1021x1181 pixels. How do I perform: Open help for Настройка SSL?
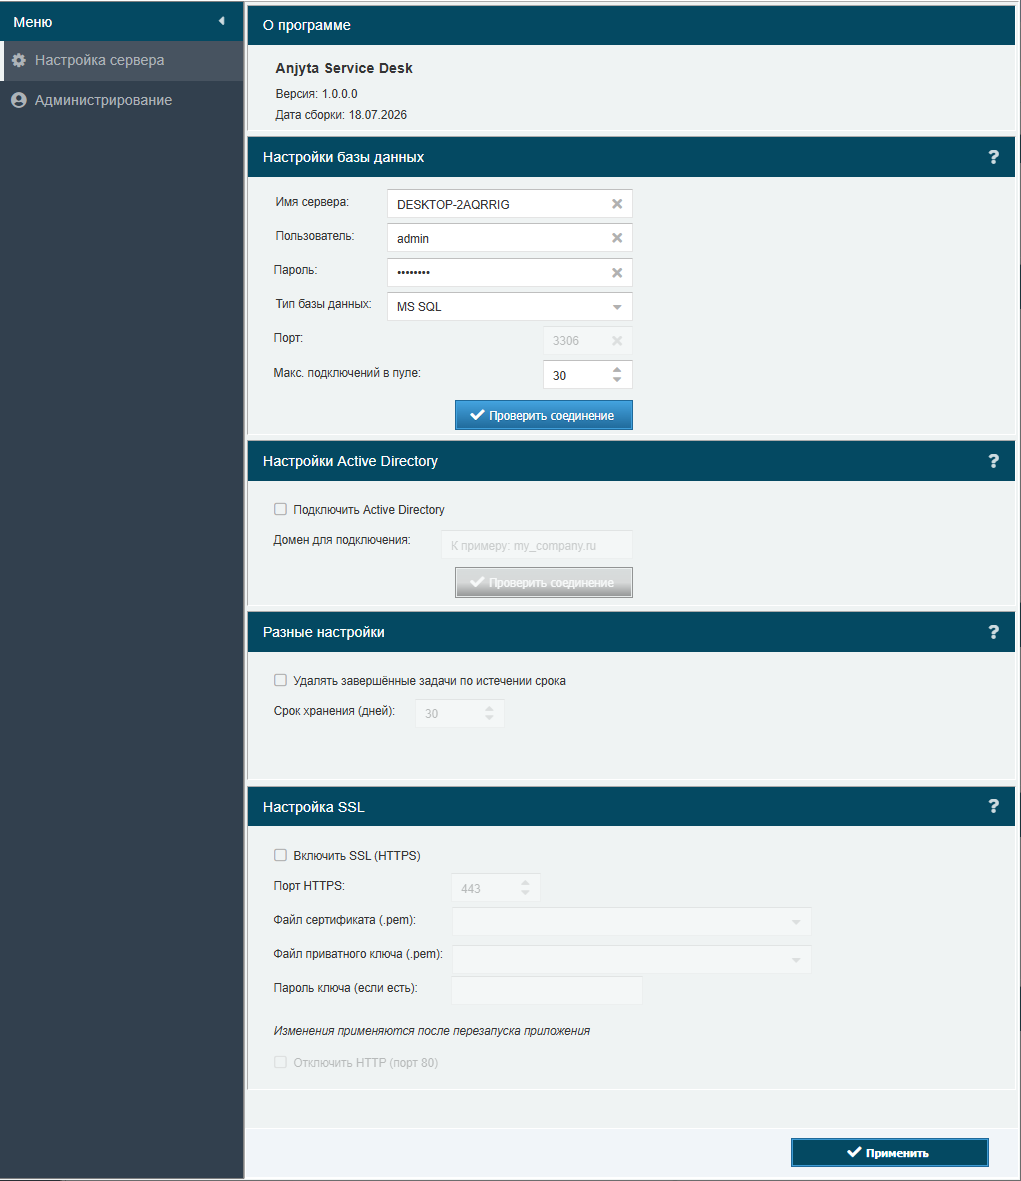coord(993,807)
